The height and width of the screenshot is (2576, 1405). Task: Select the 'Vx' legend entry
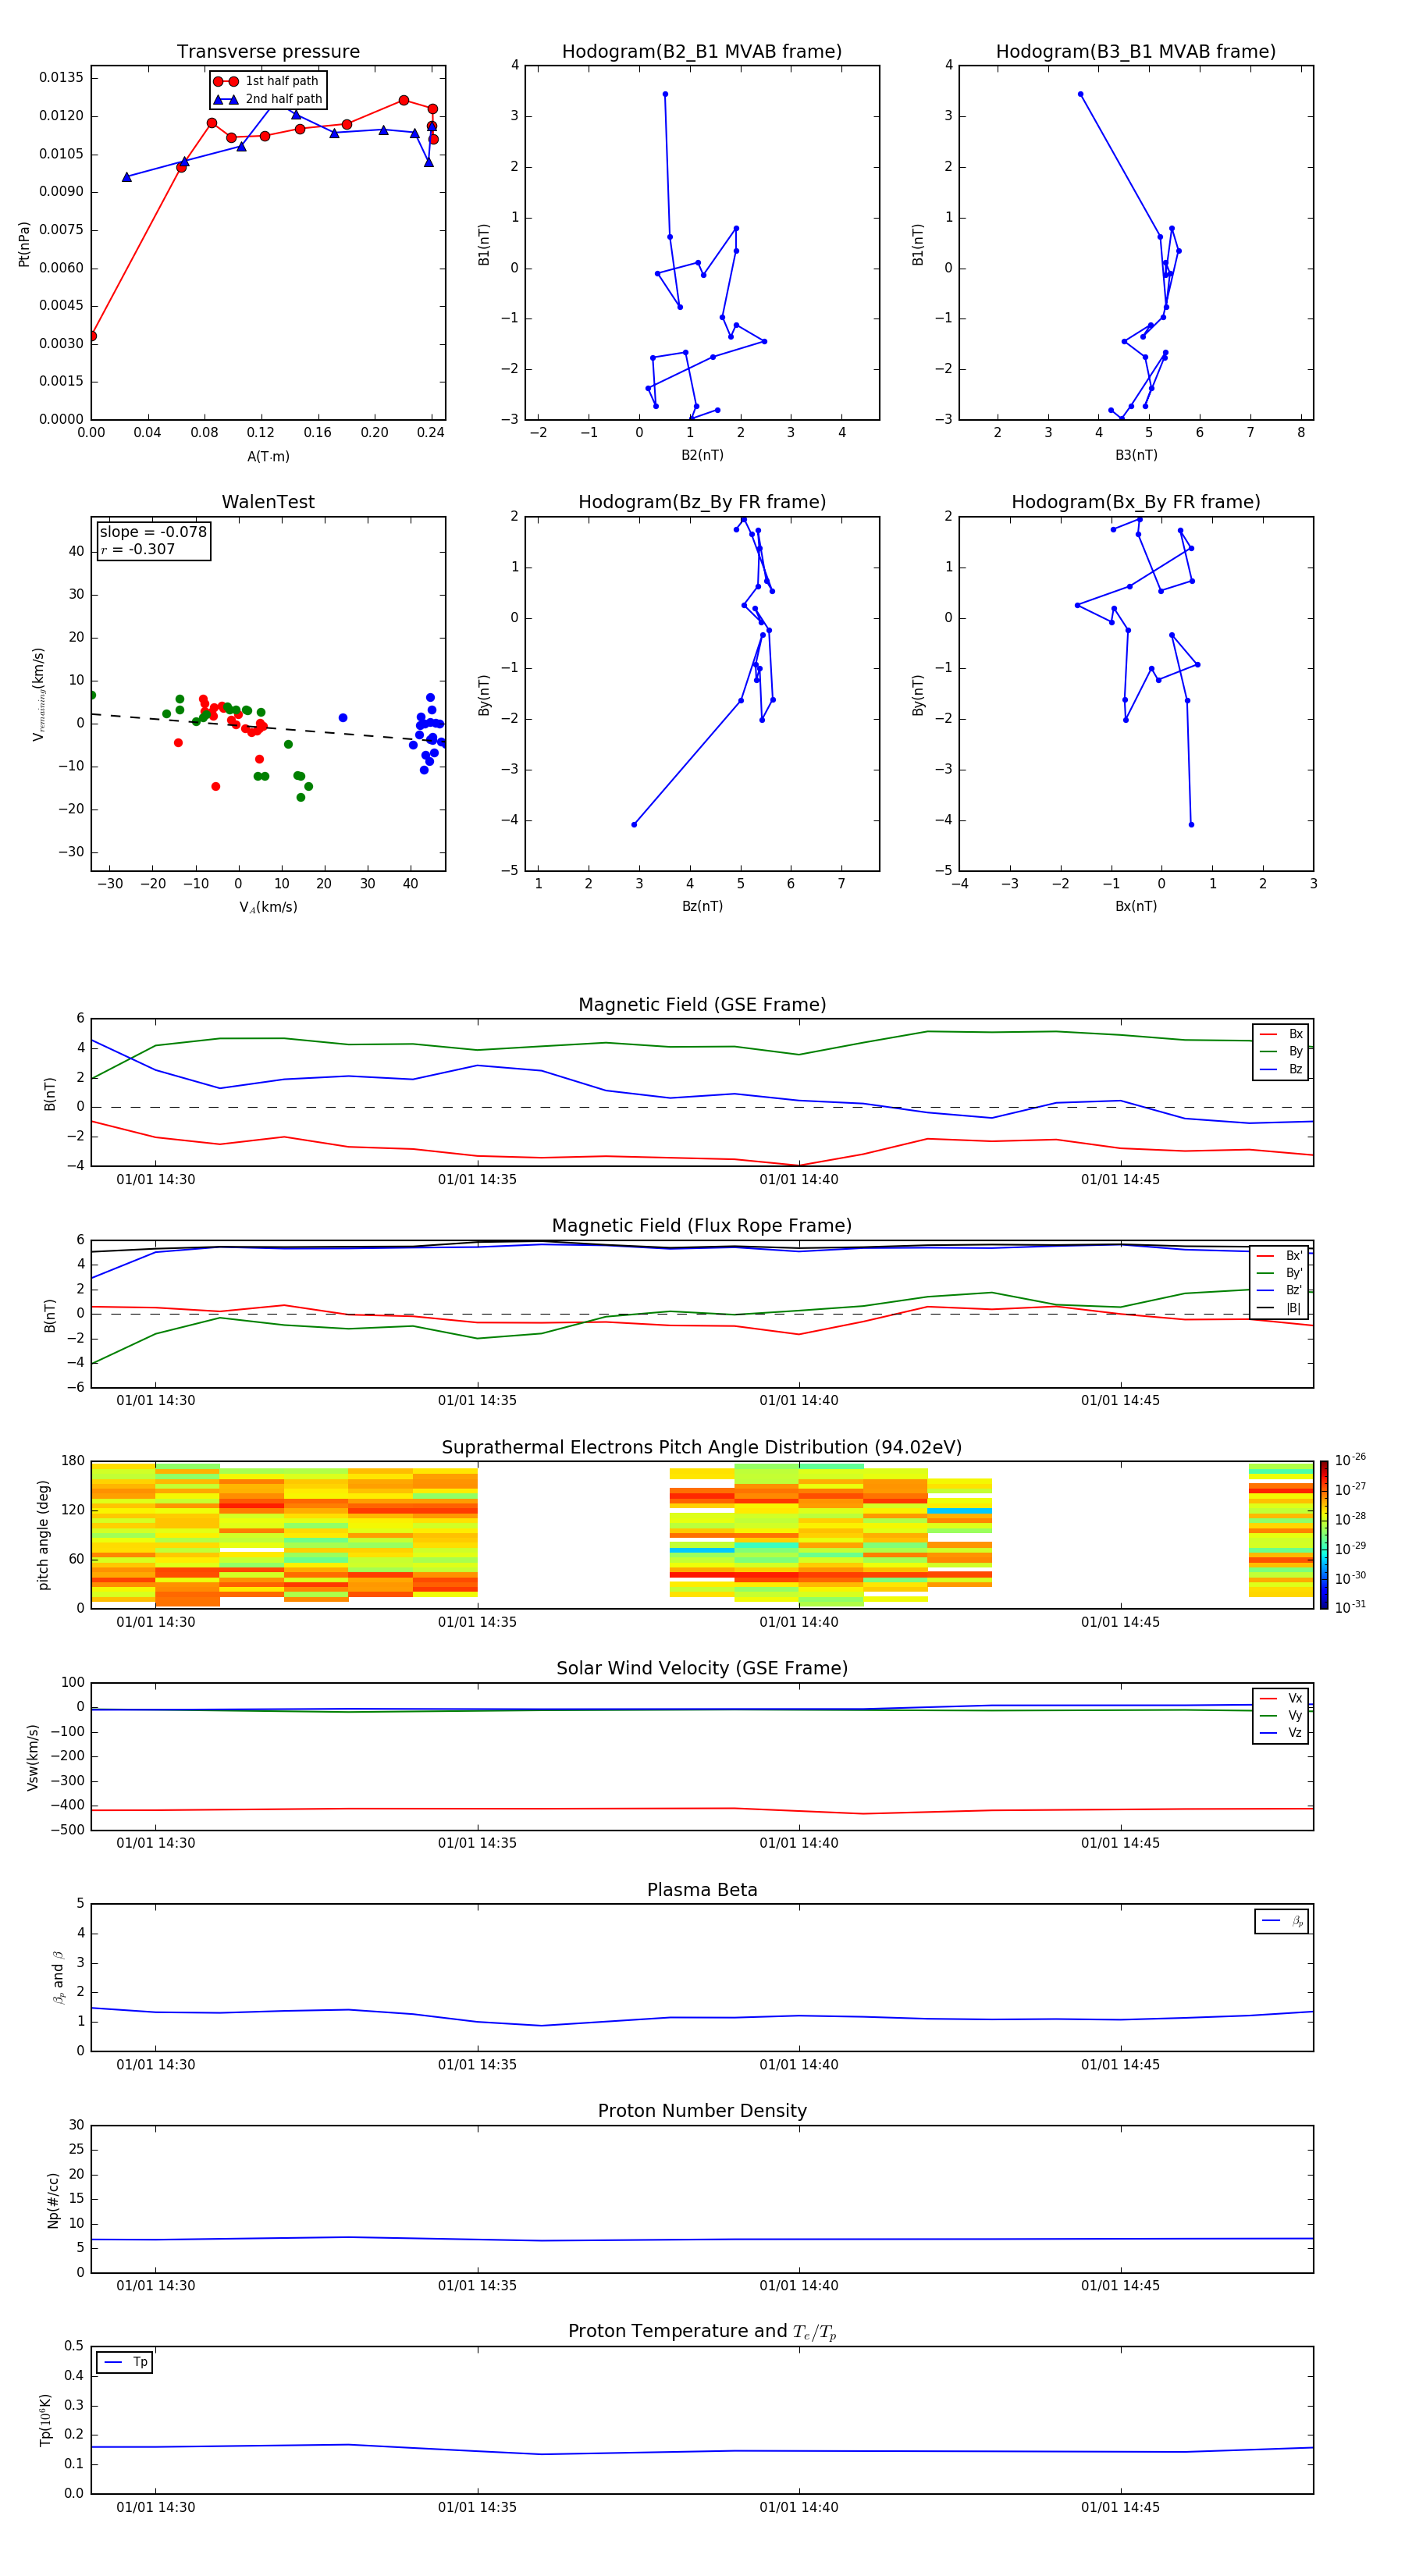tap(1281, 1698)
